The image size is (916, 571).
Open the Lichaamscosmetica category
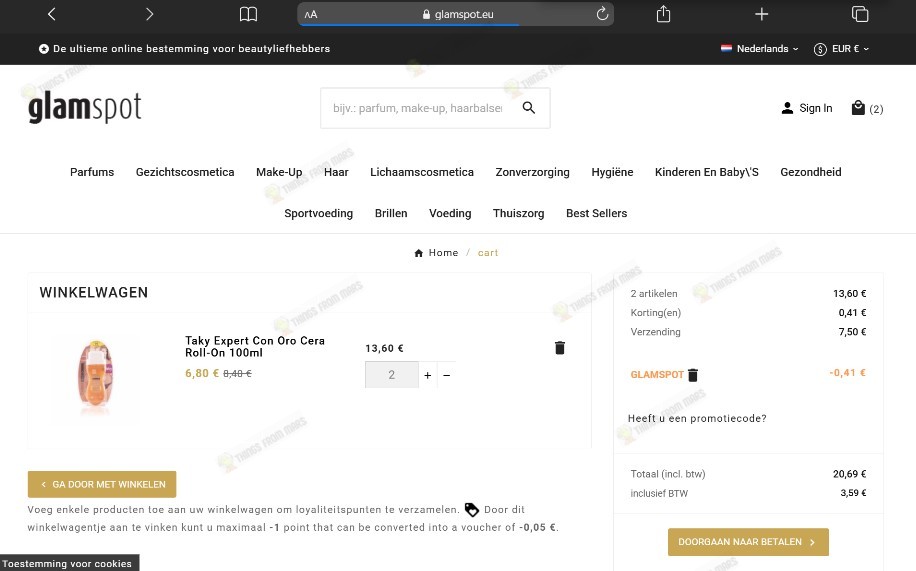click(422, 172)
